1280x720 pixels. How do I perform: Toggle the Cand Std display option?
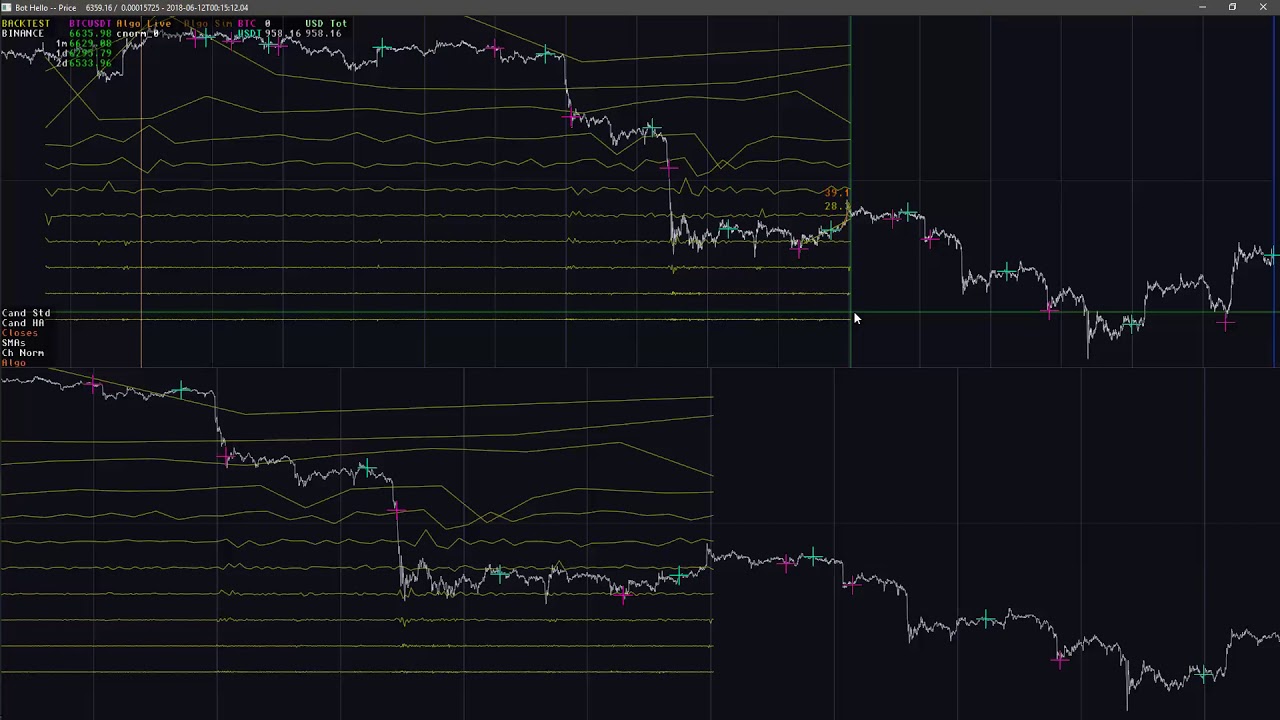click(x=25, y=313)
